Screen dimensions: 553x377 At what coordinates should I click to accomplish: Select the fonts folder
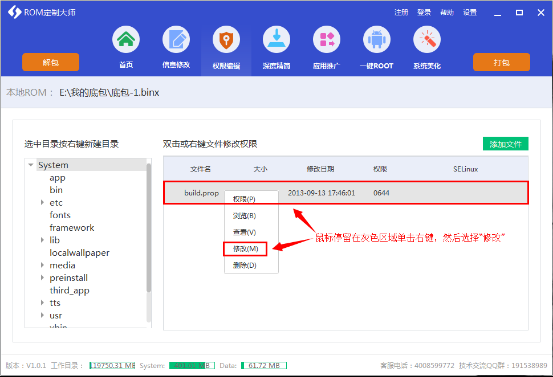tap(60, 215)
